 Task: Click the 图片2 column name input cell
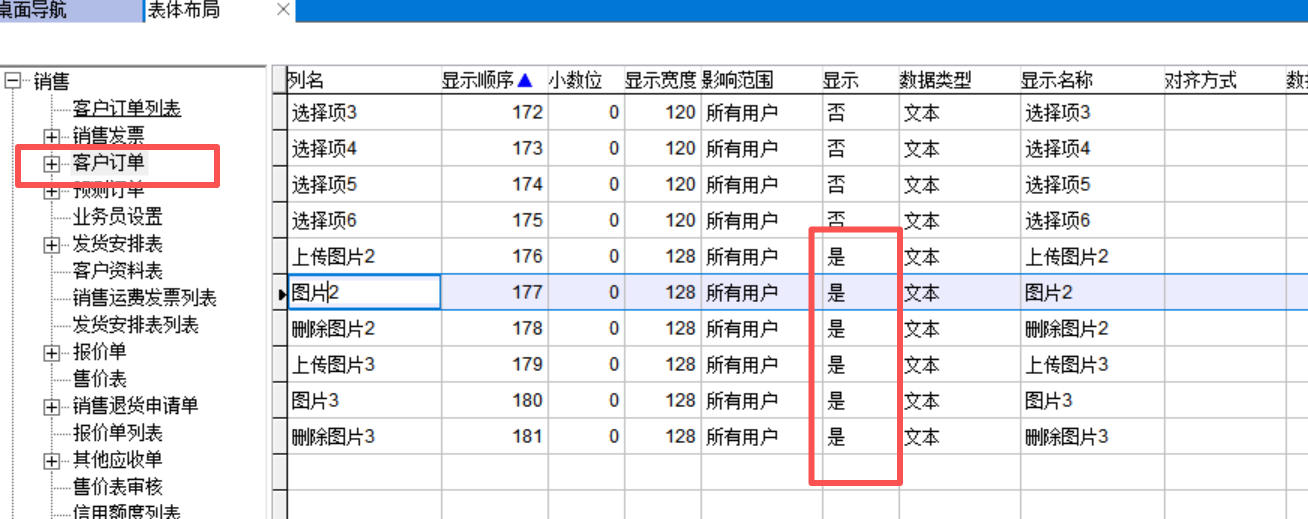(364, 293)
